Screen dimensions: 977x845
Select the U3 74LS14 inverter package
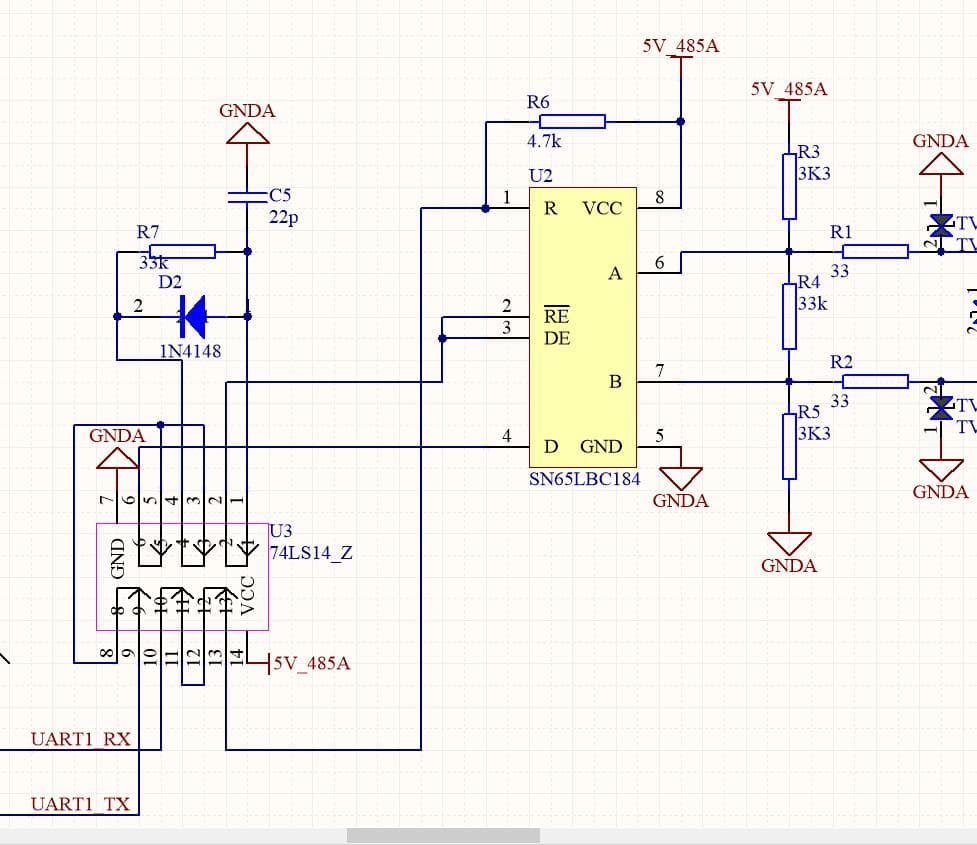click(183, 576)
